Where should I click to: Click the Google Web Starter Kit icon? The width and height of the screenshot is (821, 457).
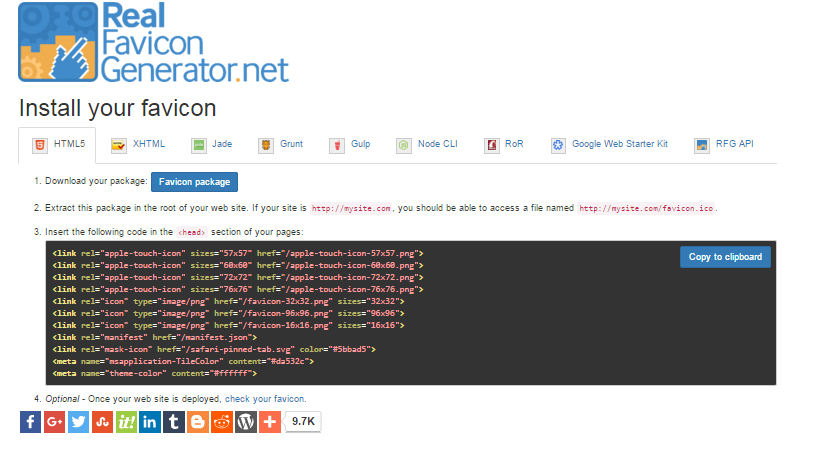[x=558, y=146]
